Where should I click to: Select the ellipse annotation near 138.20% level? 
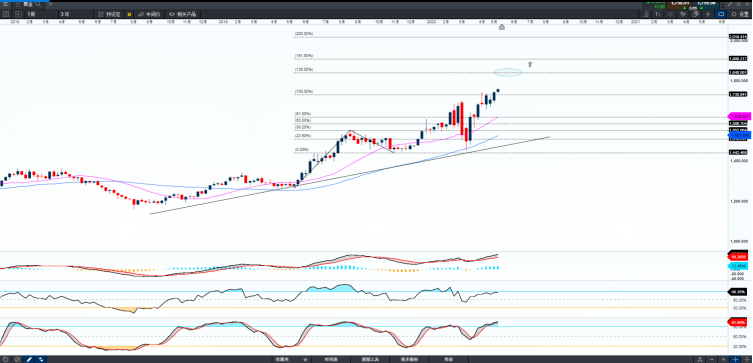pos(508,73)
